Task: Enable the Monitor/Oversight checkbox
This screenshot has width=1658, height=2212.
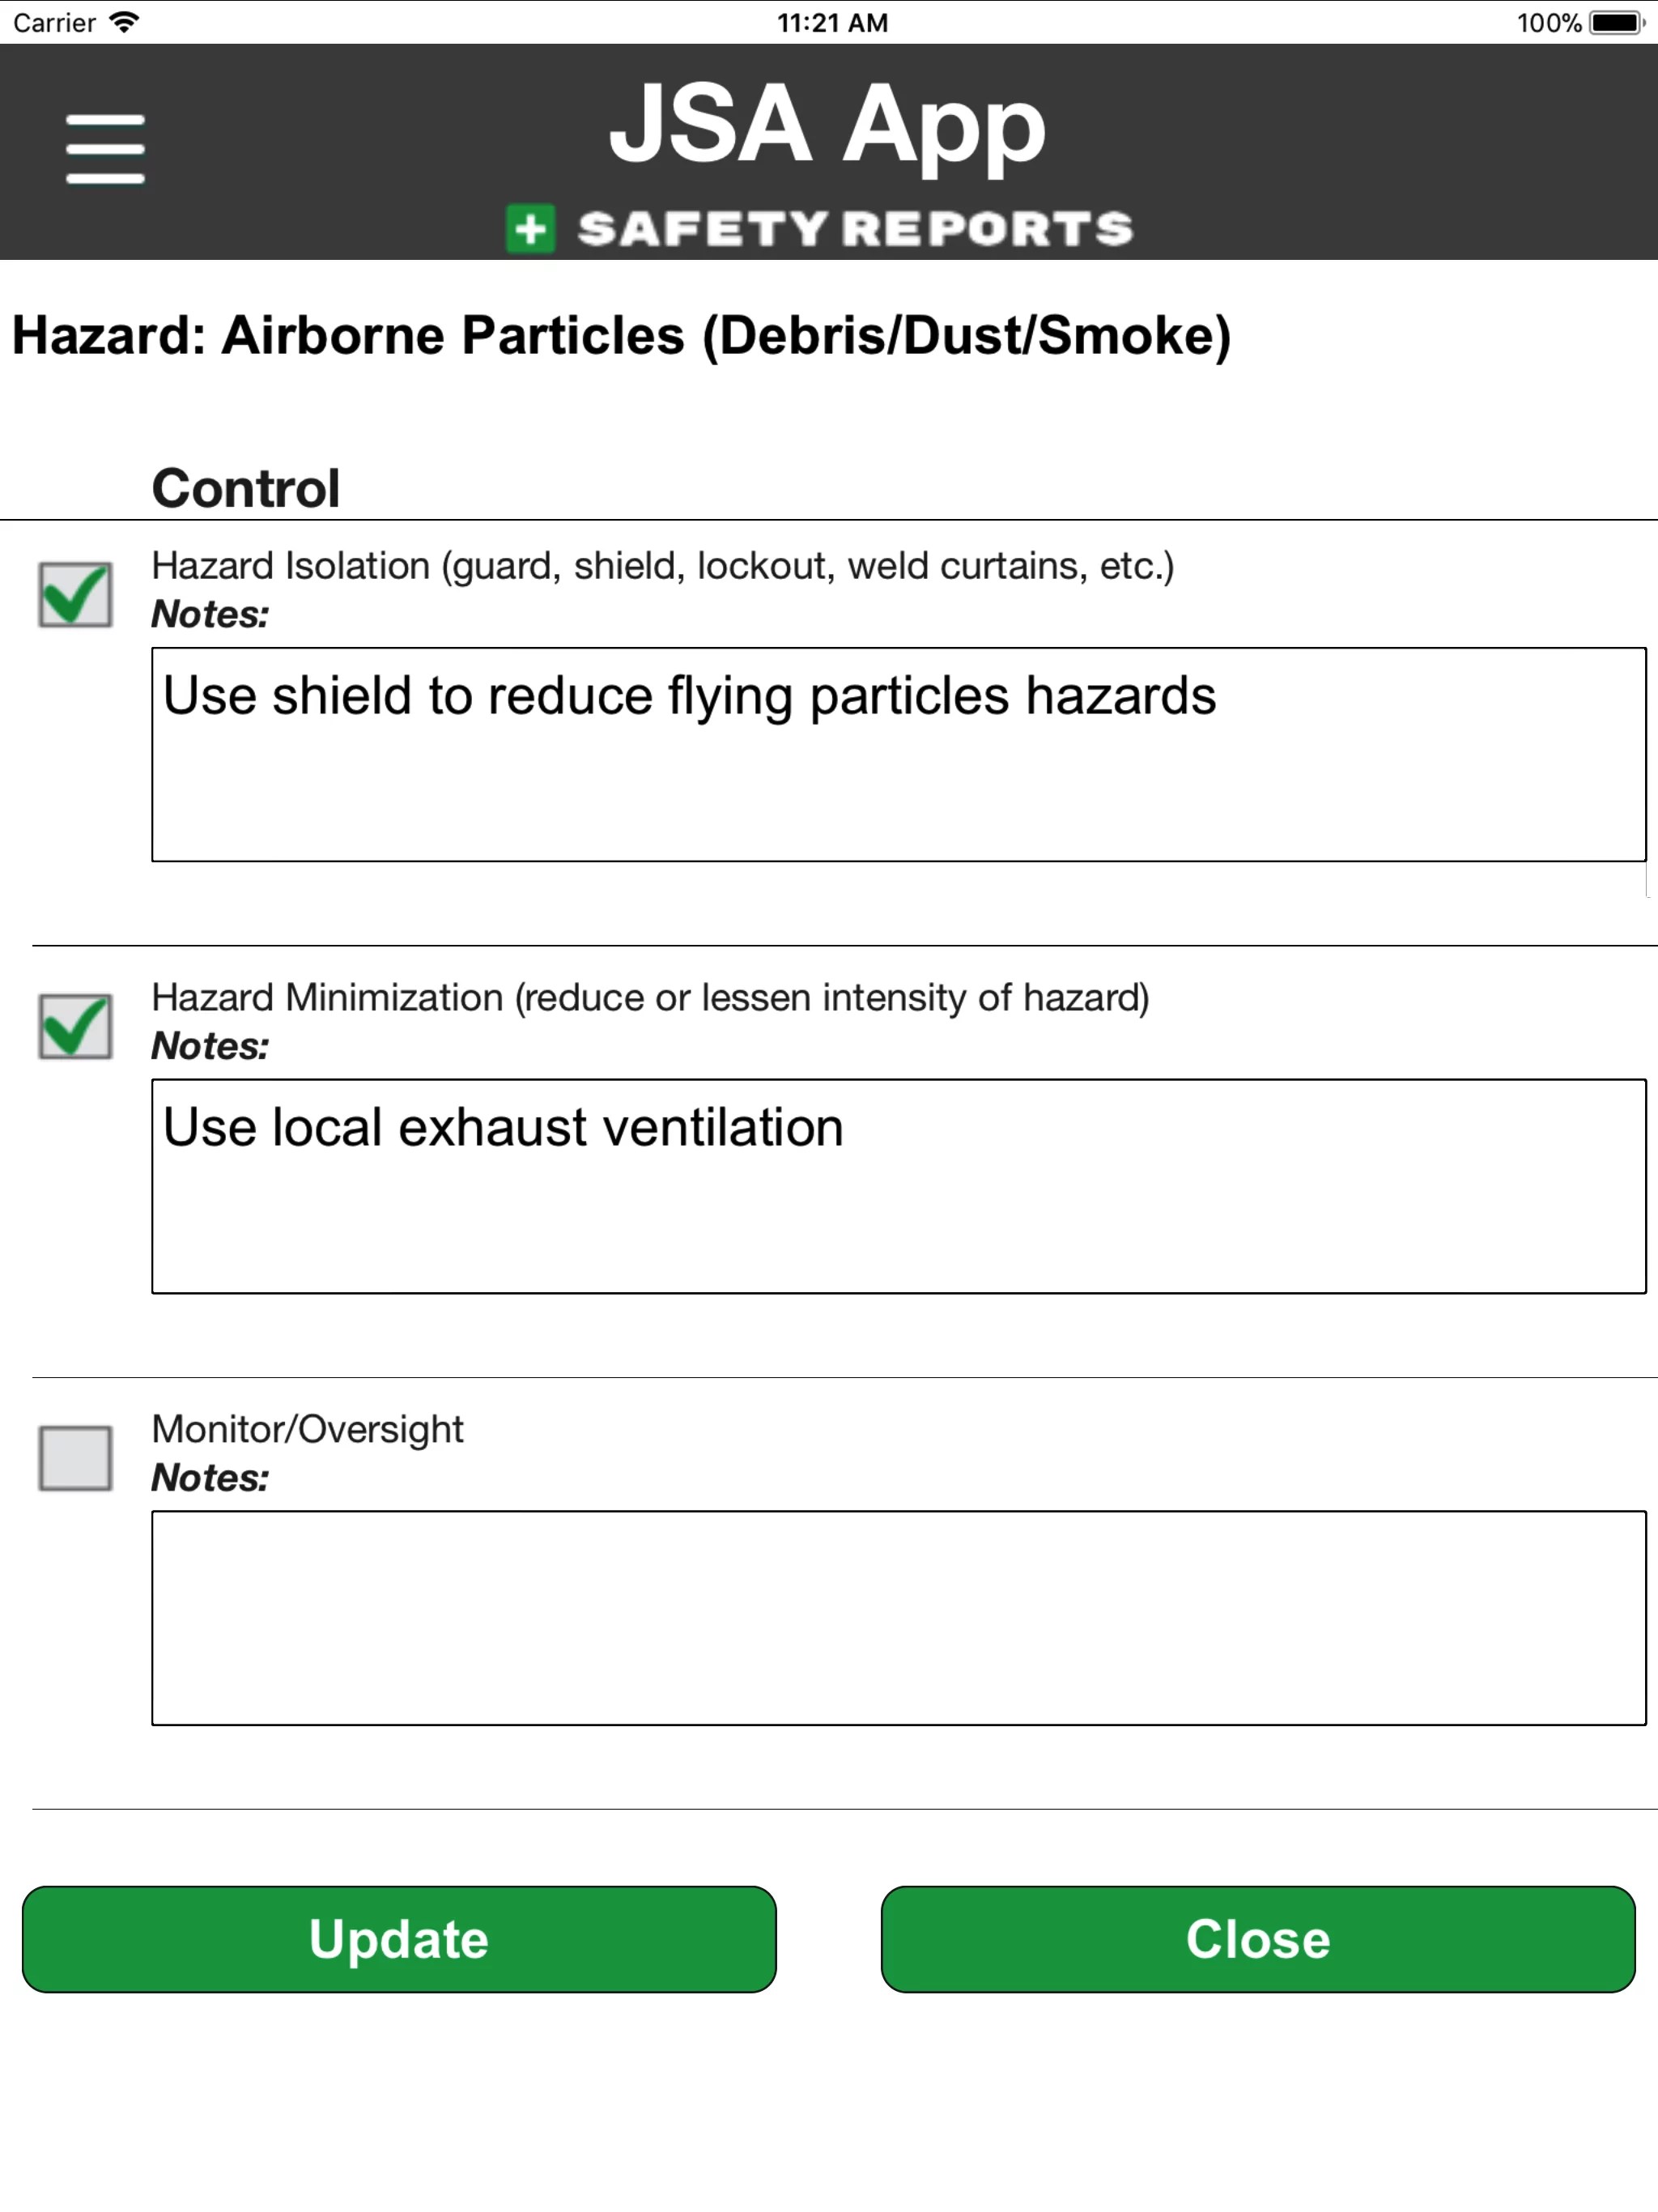Action: click(x=75, y=1458)
